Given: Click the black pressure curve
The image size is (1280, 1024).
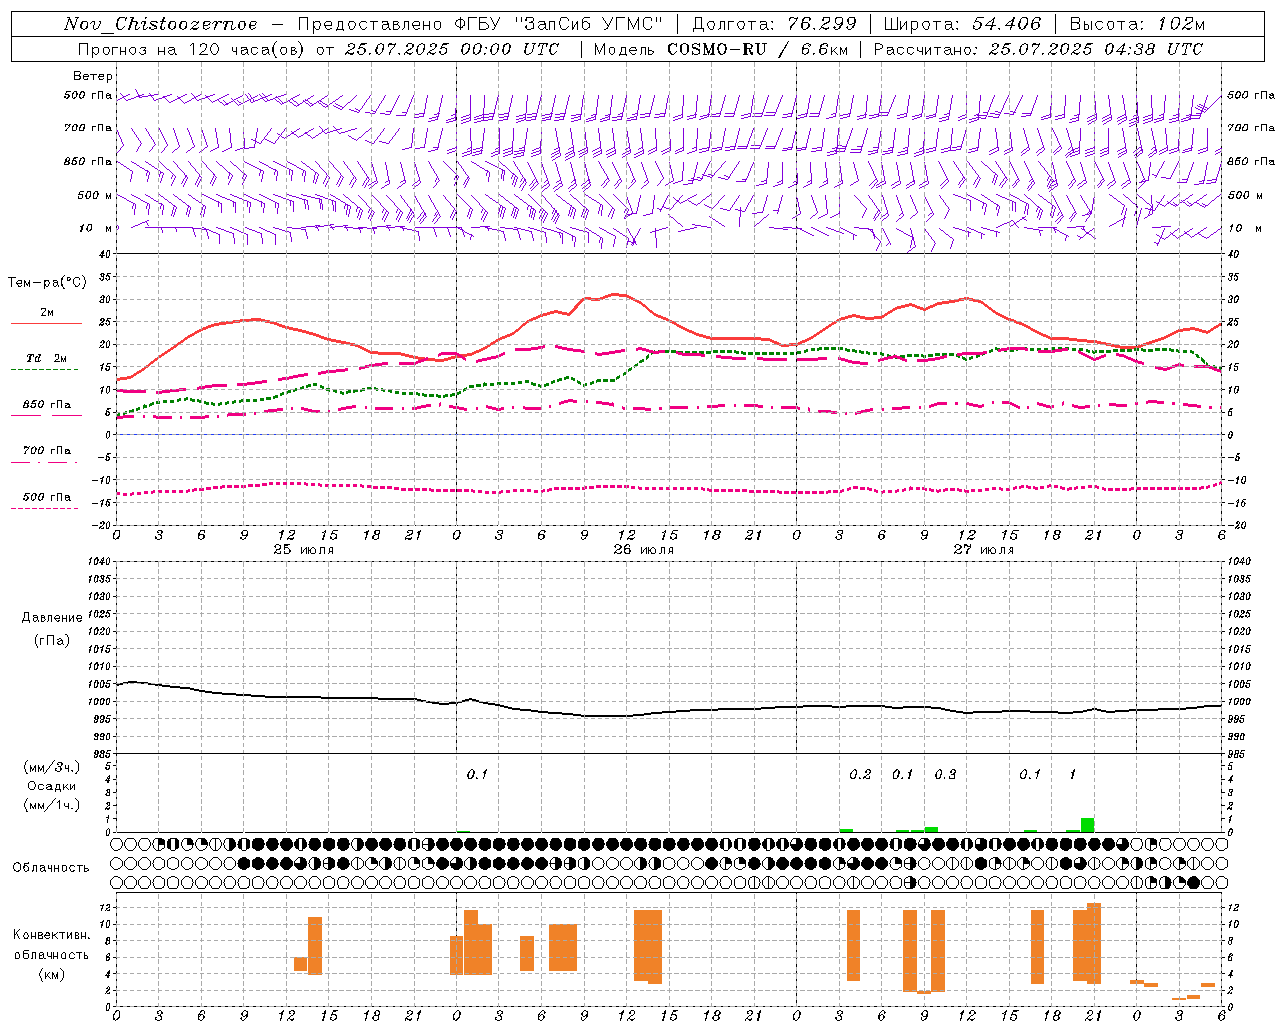Looking at the screenshot, I should point(670,711).
